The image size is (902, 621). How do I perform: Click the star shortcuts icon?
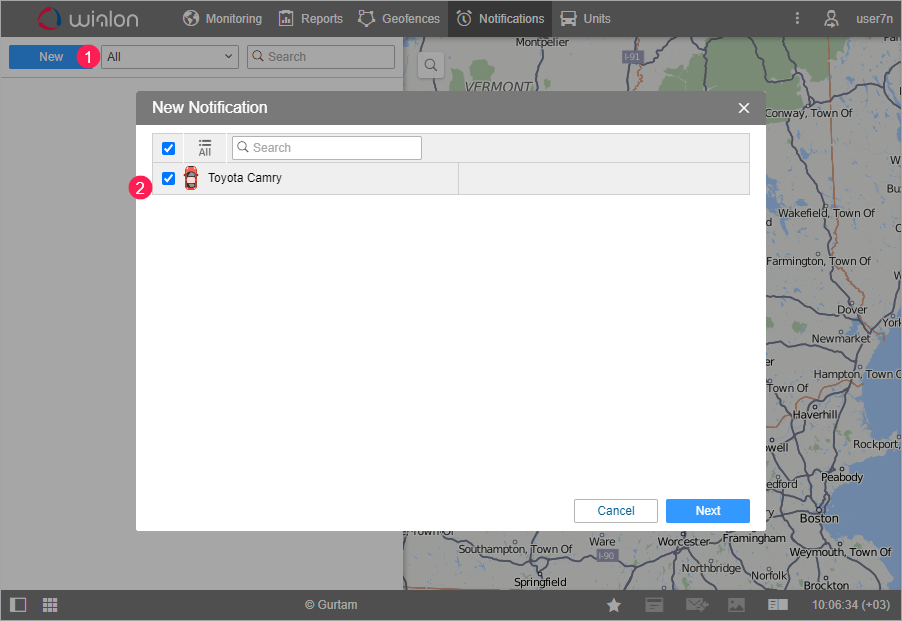pyautogui.click(x=614, y=605)
